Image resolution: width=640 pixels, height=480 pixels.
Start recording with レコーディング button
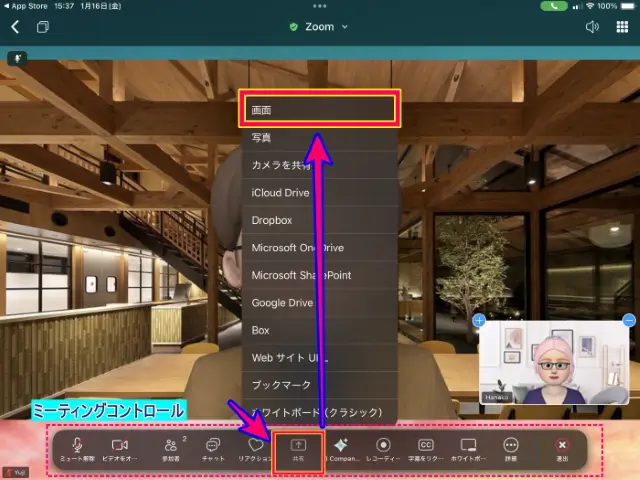[x=383, y=449]
